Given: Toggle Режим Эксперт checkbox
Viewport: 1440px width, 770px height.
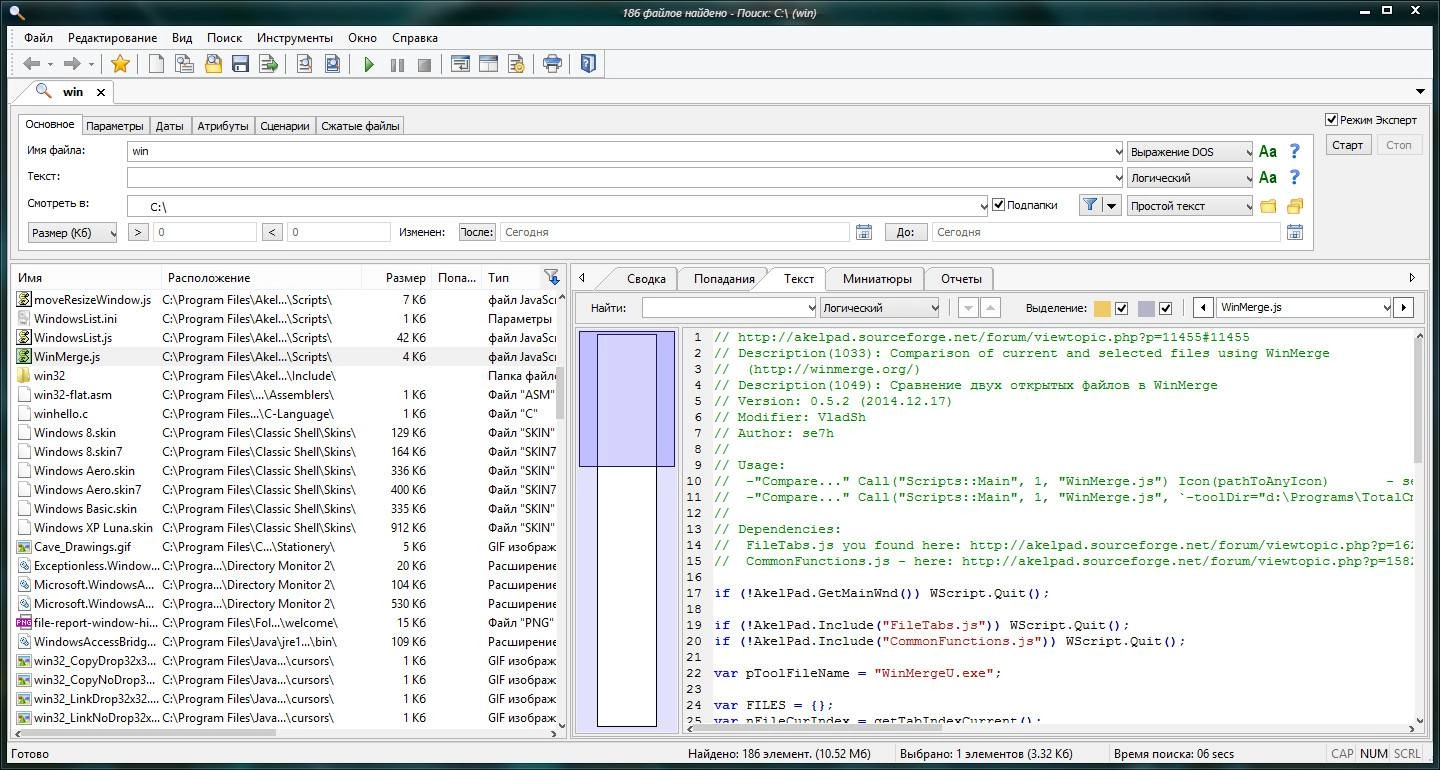Looking at the screenshot, I should click(1331, 120).
